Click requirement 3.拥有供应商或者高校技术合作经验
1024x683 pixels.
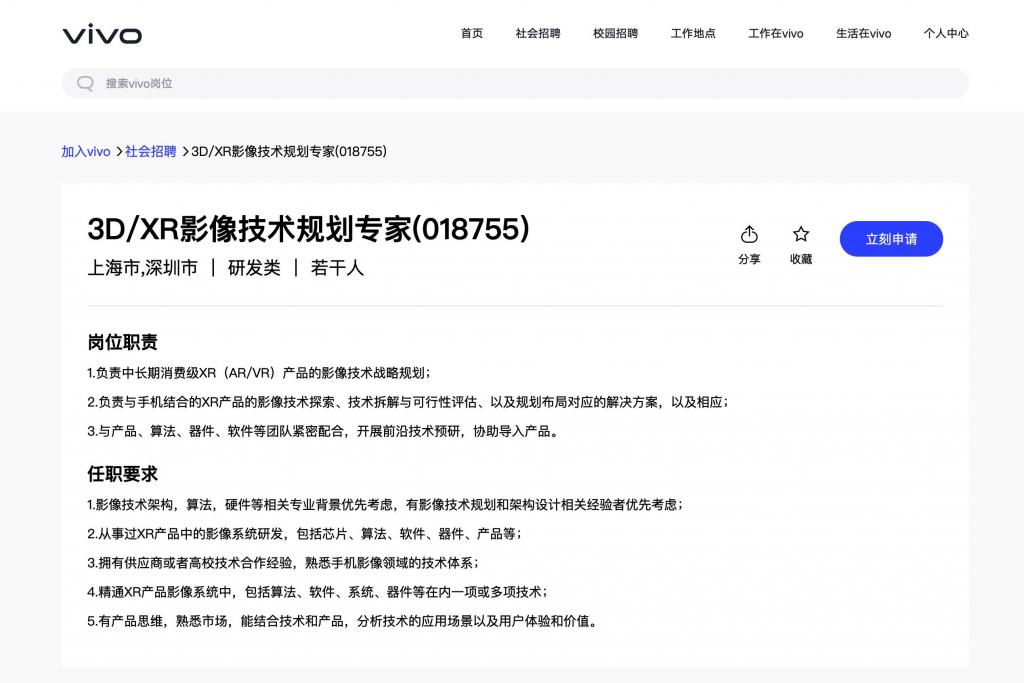(283, 563)
